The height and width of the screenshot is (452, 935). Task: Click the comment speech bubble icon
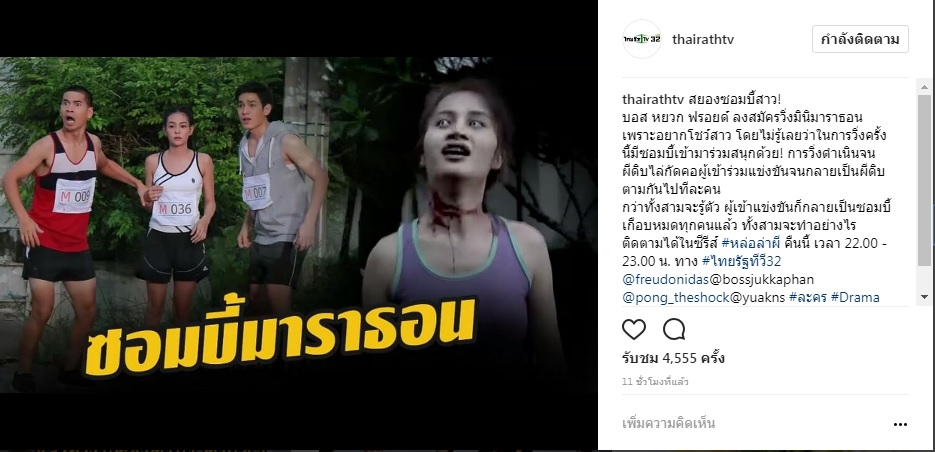pos(674,329)
